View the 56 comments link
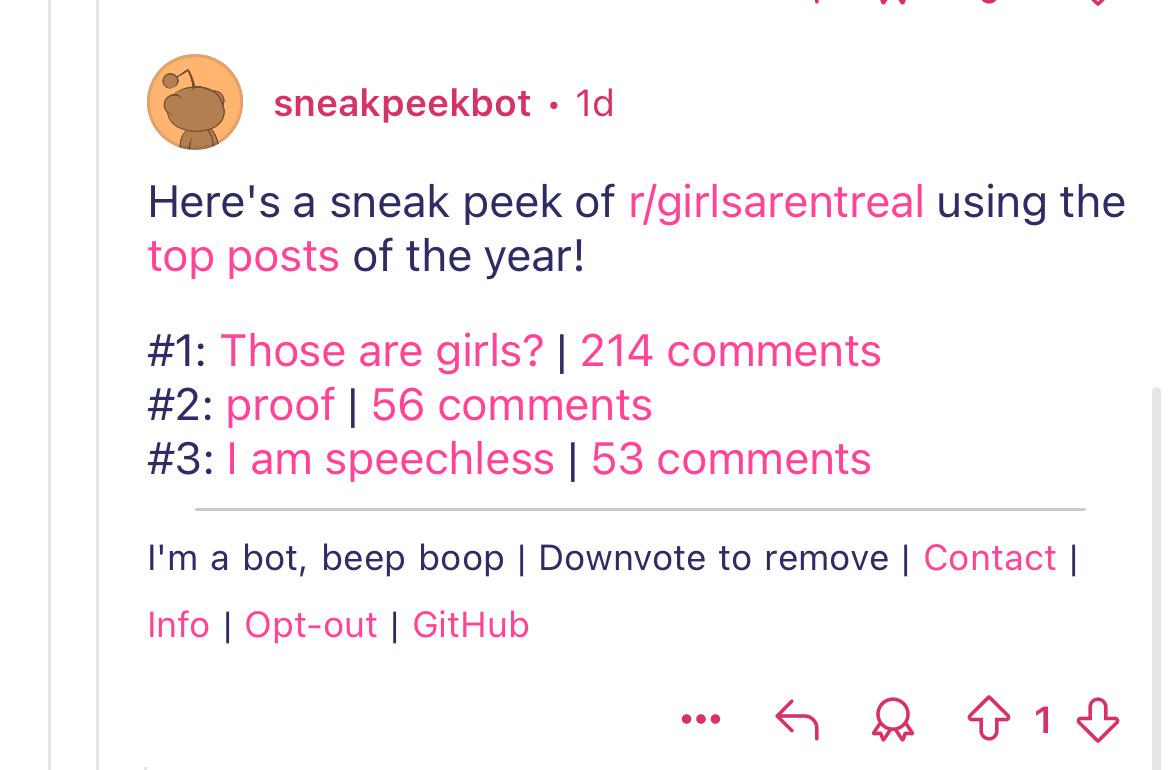 click(512, 405)
